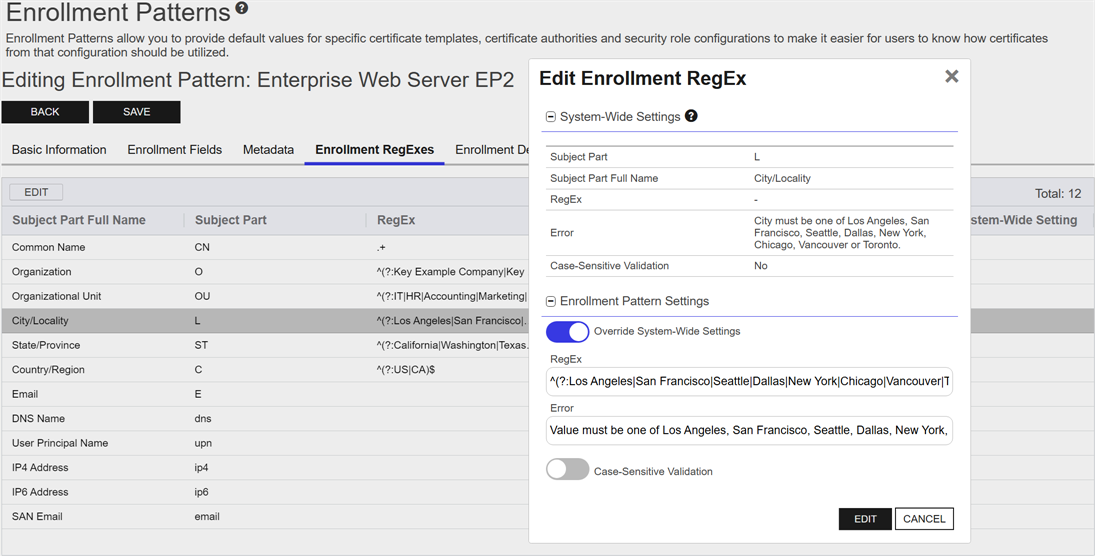The width and height of the screenshot is (1095, 556).
Task: Switch to the Basic Information tab
Action: point(59,150)
